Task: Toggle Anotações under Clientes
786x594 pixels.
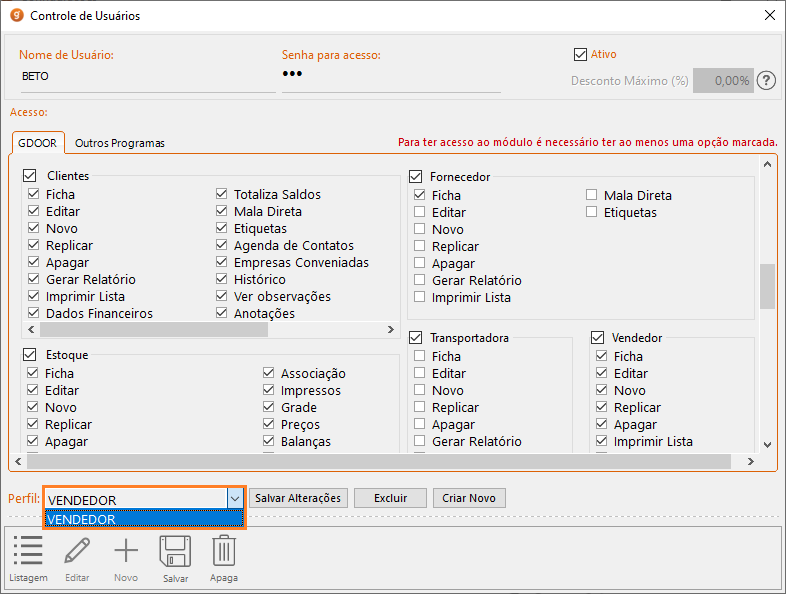Action: point(222,313)
